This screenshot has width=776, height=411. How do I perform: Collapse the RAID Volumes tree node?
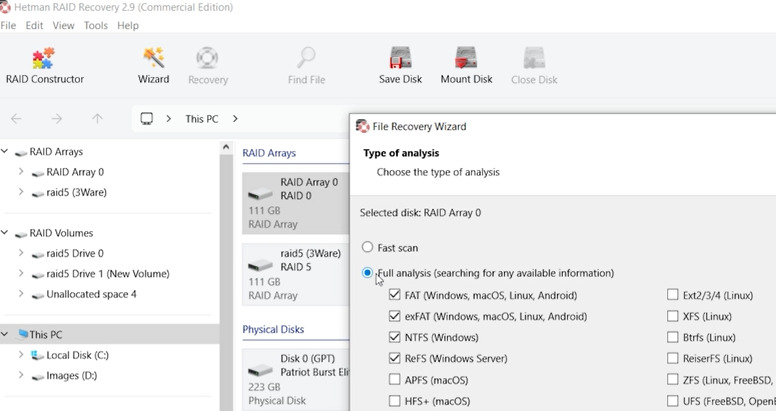4,233
